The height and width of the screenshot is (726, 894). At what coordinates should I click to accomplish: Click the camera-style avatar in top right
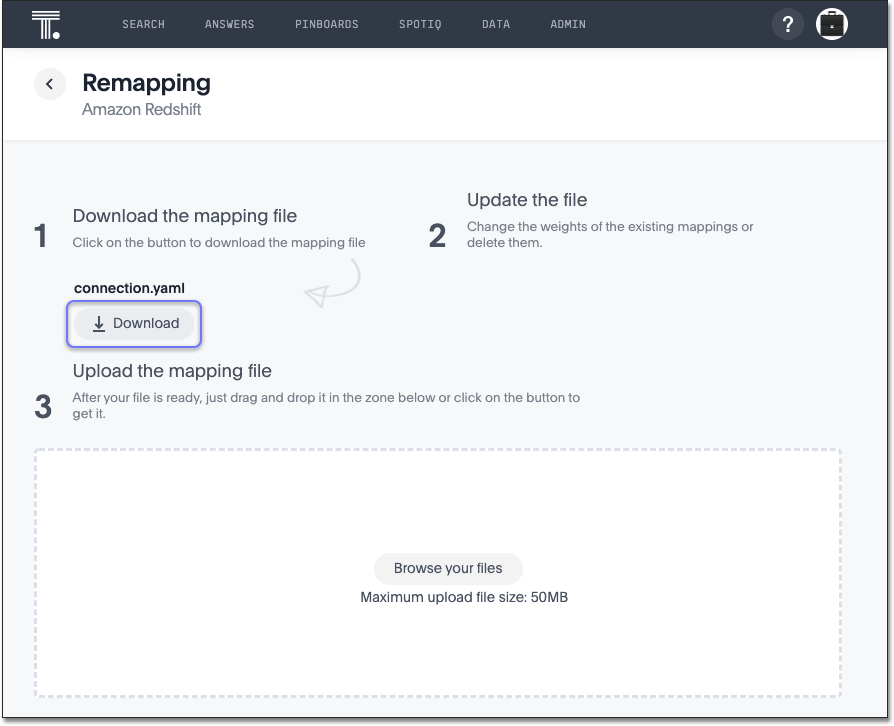(x=832, y=23)
